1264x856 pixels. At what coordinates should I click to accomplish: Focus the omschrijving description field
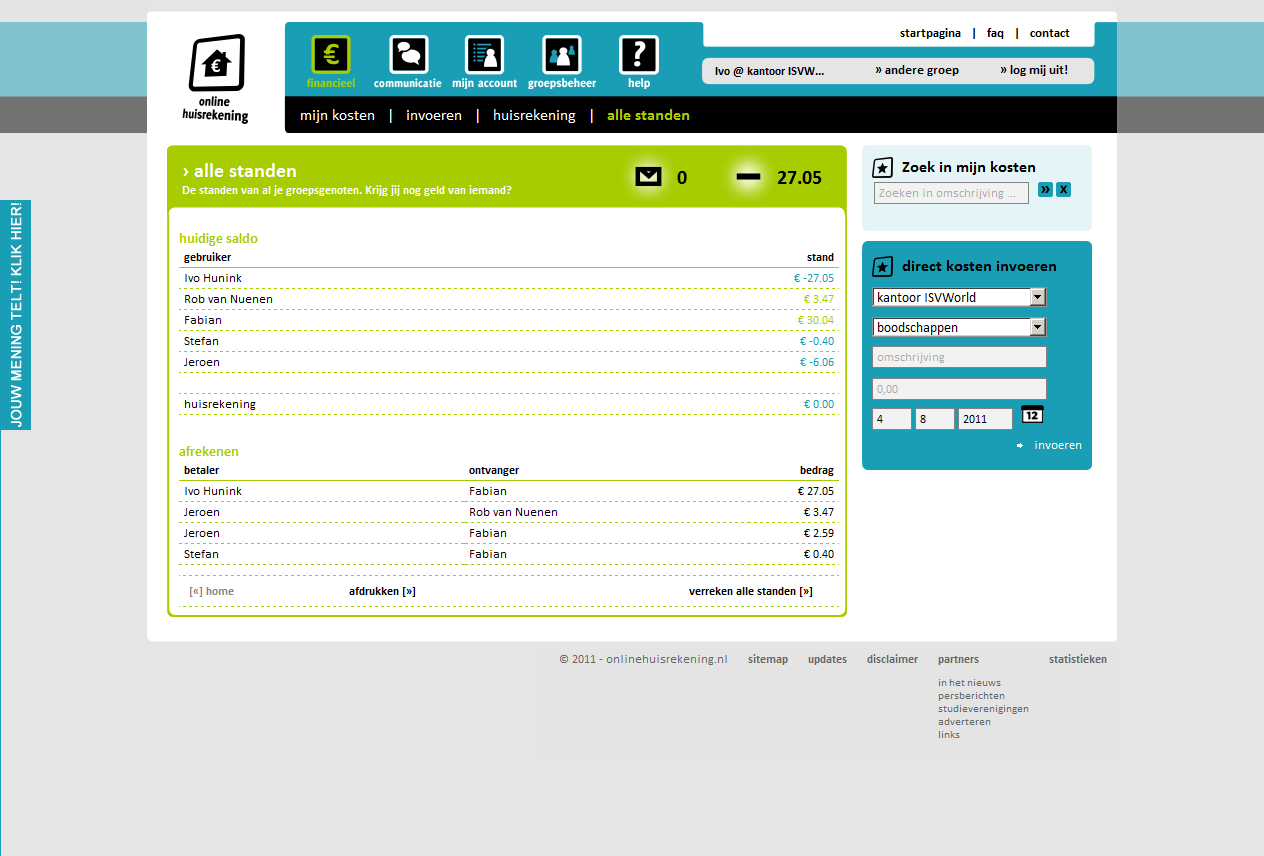[x=959, y=357]
